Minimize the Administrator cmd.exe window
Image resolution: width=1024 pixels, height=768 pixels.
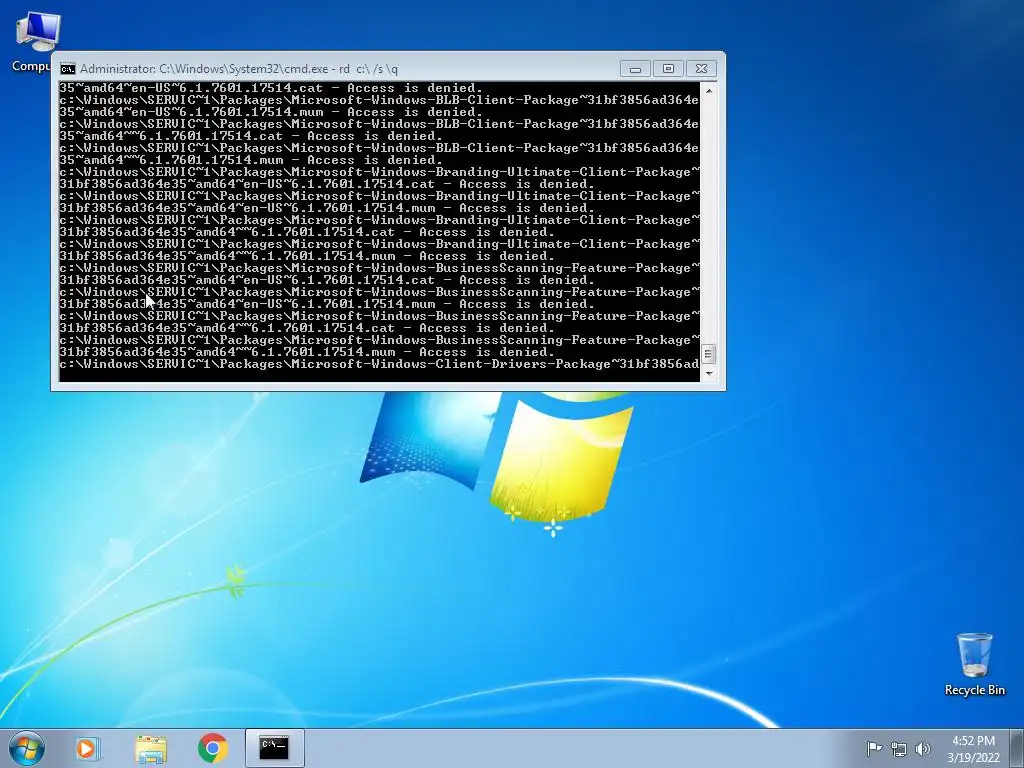(x=635, y=69)
